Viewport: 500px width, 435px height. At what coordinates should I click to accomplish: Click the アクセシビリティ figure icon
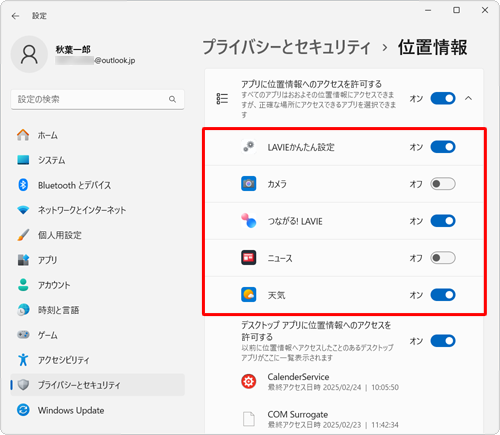[x=23, y=360]
